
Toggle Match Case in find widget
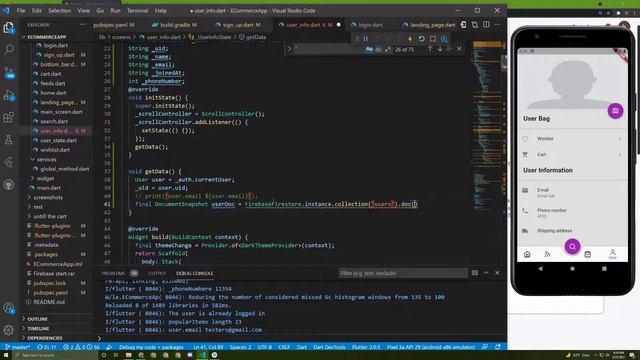coord(369,49)
